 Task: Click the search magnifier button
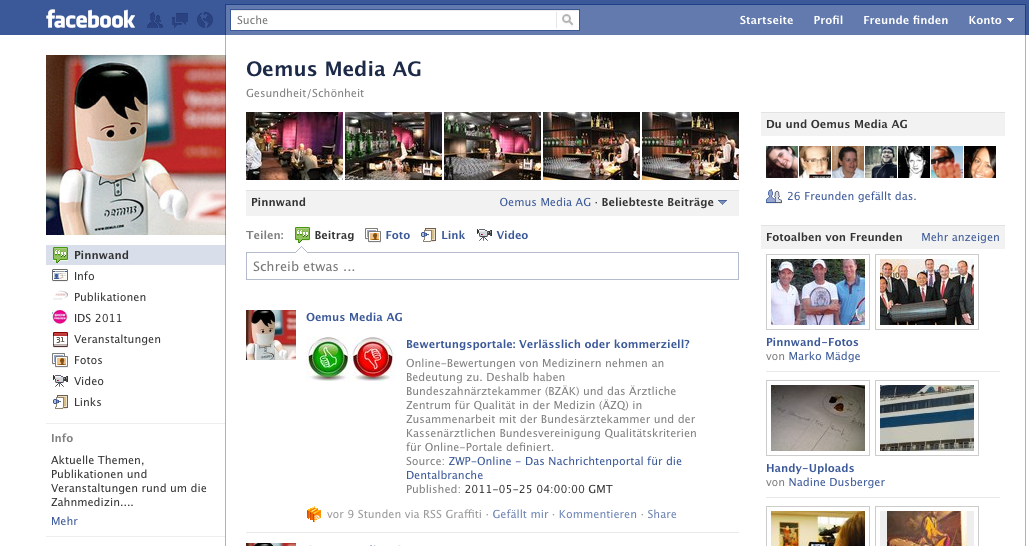point(568,20)
